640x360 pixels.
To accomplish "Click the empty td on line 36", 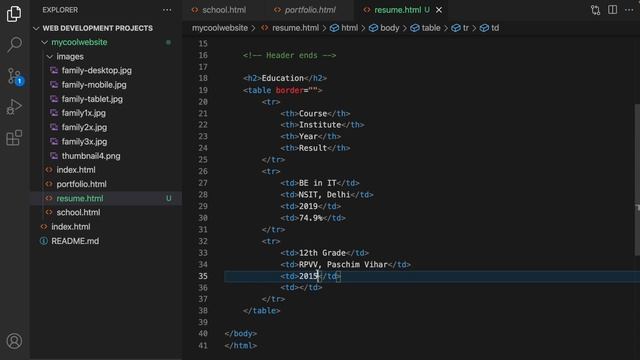I will [301, 288].
